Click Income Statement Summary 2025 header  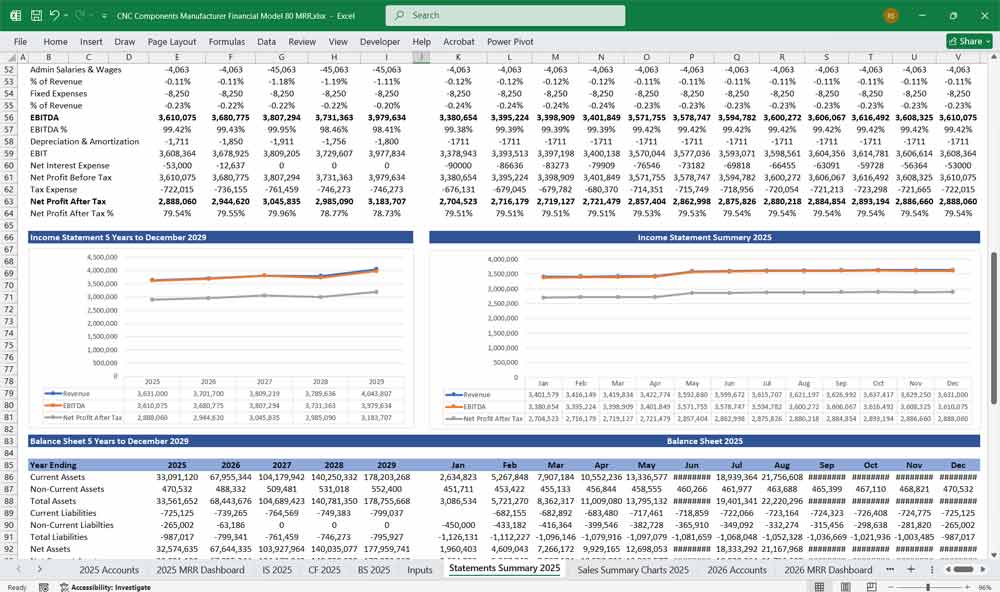[704, 237]
